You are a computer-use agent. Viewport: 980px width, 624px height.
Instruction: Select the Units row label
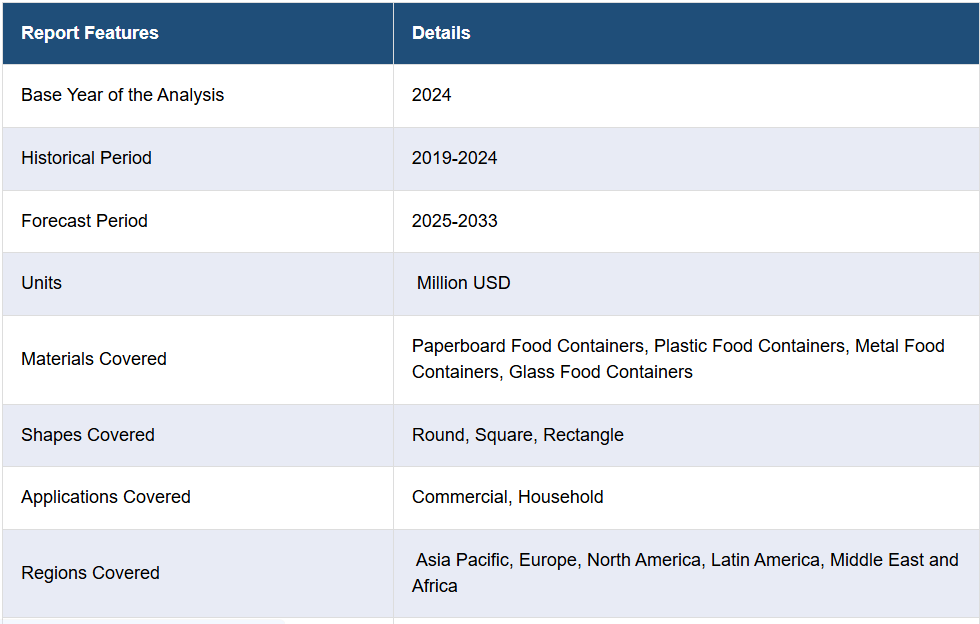tap(41, 283)
